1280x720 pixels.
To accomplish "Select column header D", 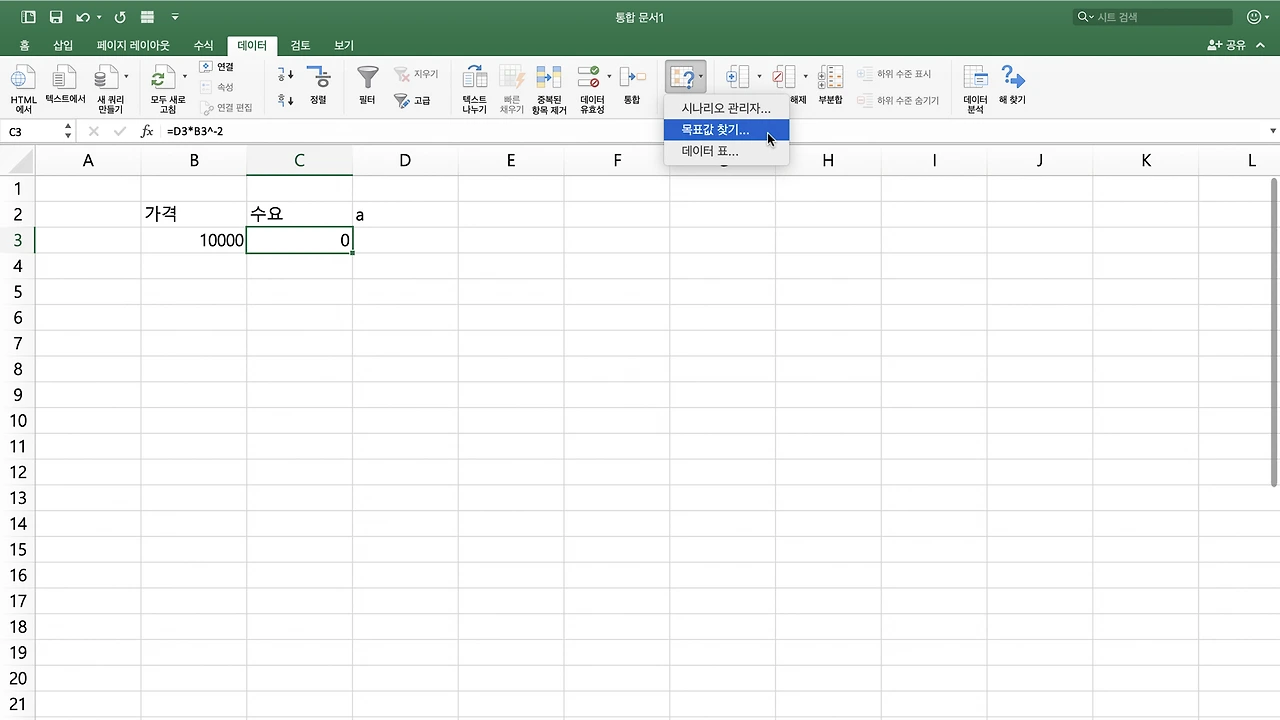I will point(405,160).
